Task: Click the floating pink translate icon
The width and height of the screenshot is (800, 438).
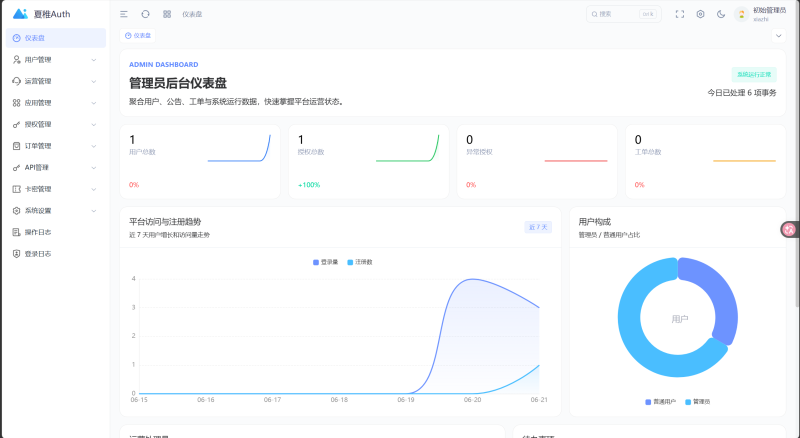Action: (790, 230)
